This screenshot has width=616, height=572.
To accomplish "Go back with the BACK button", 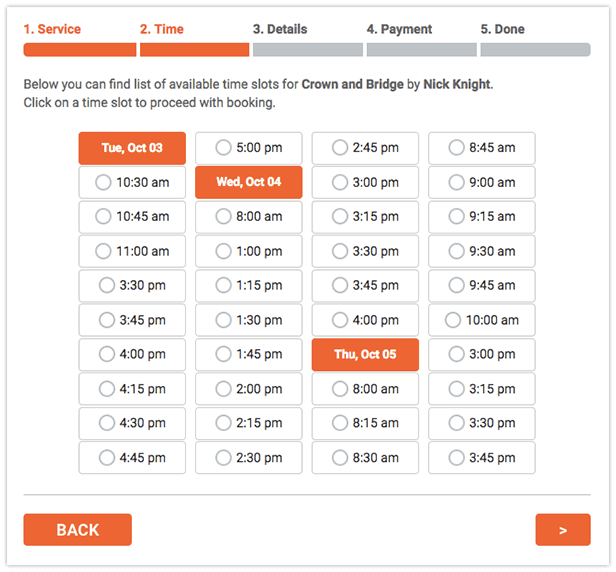I will [77, 530].
